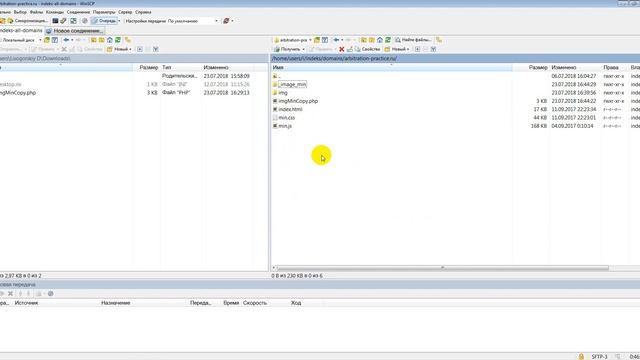Click remote panel root directory icon
This screenshot has width=640, height=360.
click(371, 40)
